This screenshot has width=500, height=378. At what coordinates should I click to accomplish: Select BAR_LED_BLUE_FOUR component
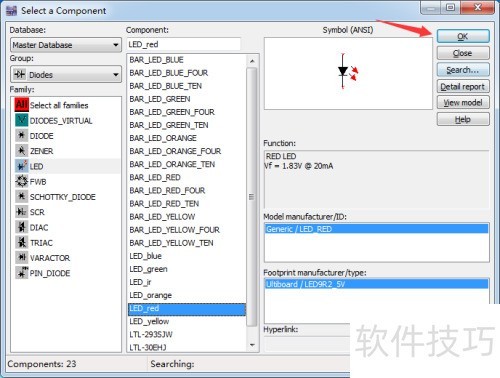[168, 73]
